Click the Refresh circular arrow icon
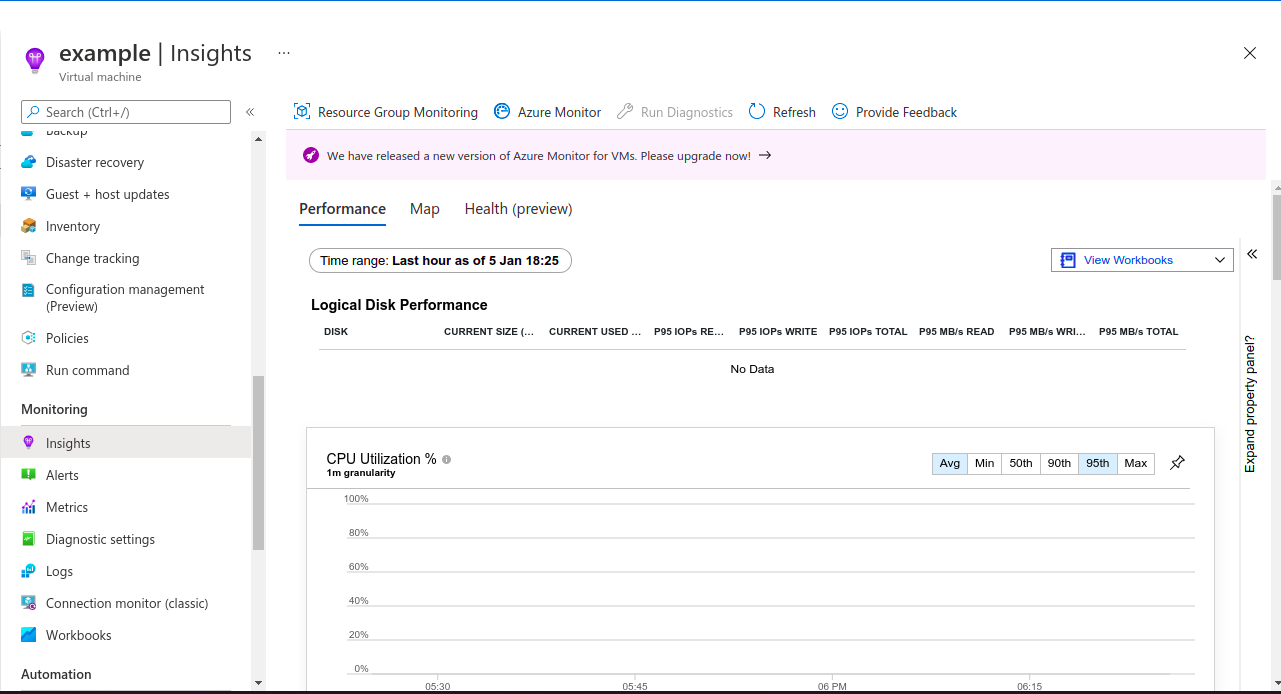This screenshot has width=1281, height=694. [757, 112]
